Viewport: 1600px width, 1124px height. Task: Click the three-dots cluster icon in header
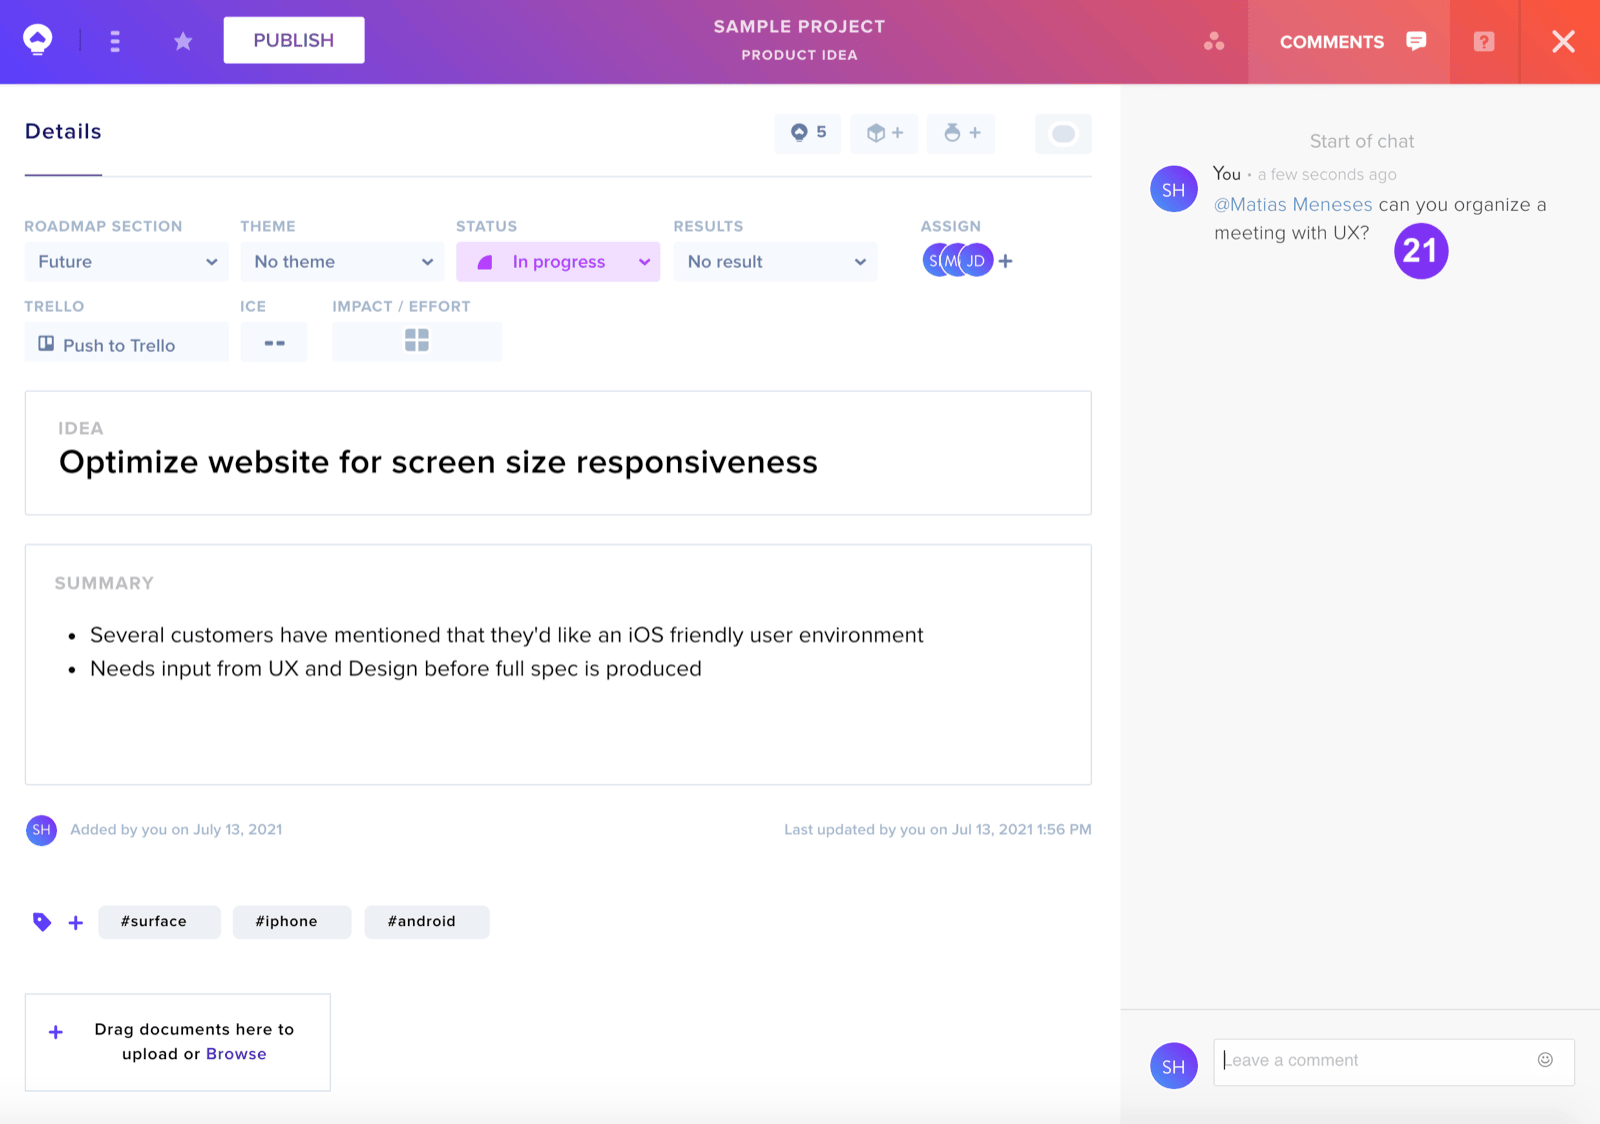pos(1214,41)
